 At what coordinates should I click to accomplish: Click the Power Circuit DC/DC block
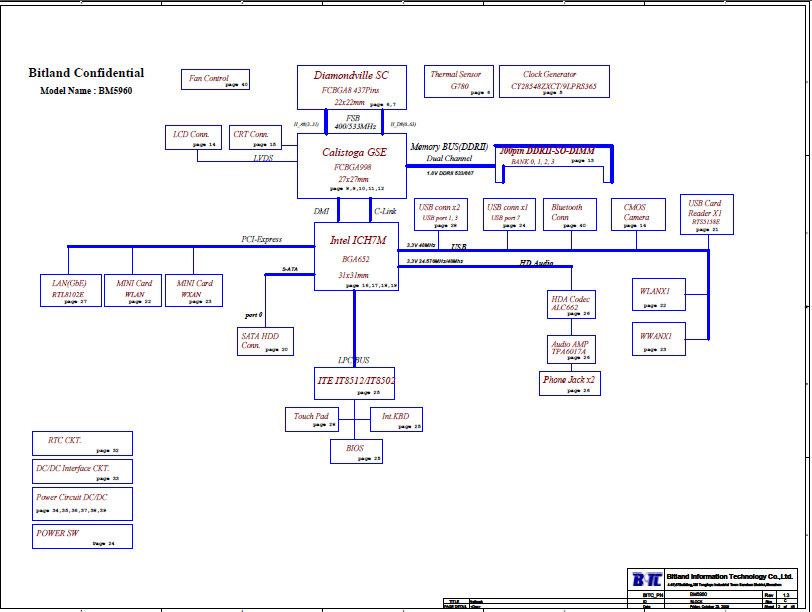pos(82,504)
